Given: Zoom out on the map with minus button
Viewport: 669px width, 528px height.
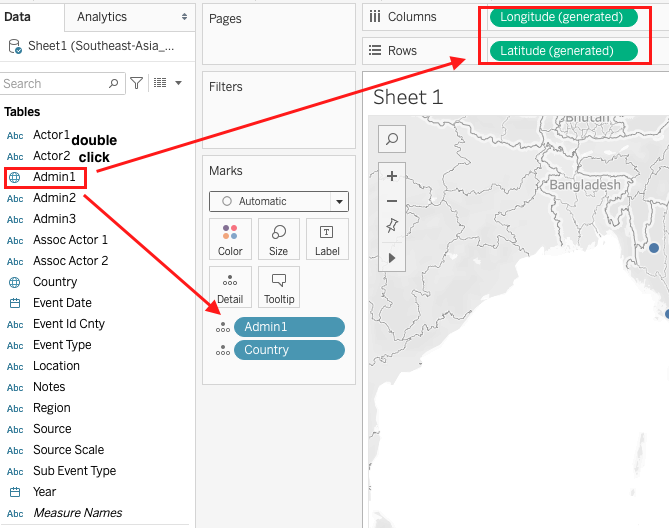Looking at the screenshot, I should point(392,201).
